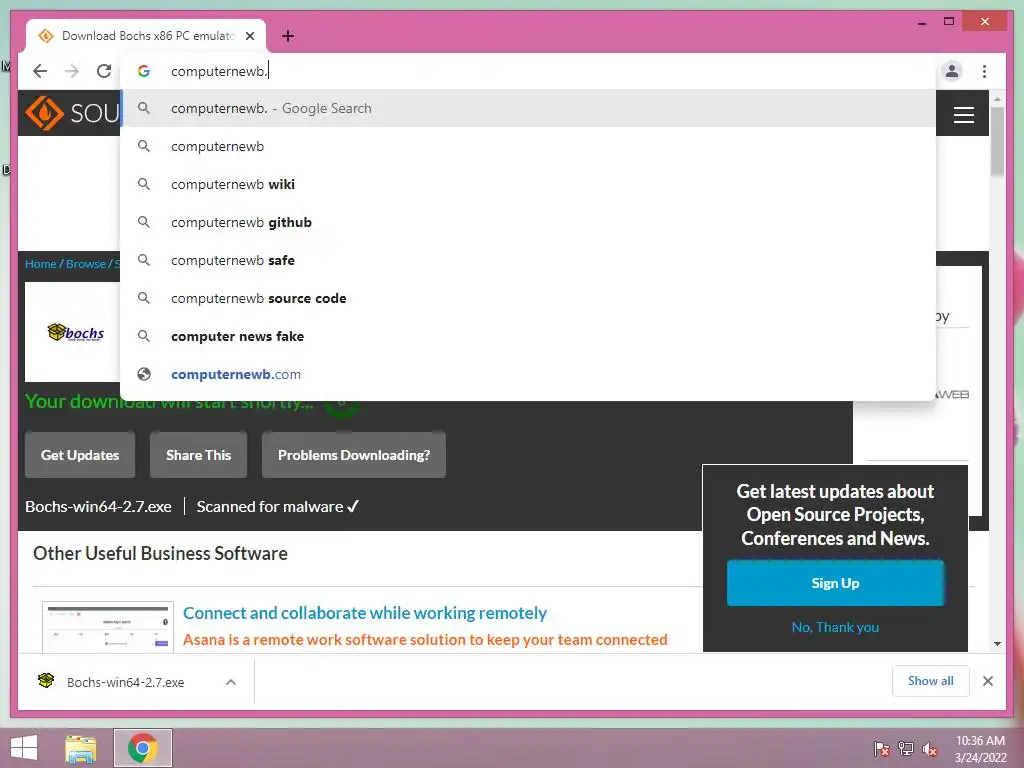Click the page scrollbar down arrow
This screenshot has width=1024, height=768.
[997, 643]
